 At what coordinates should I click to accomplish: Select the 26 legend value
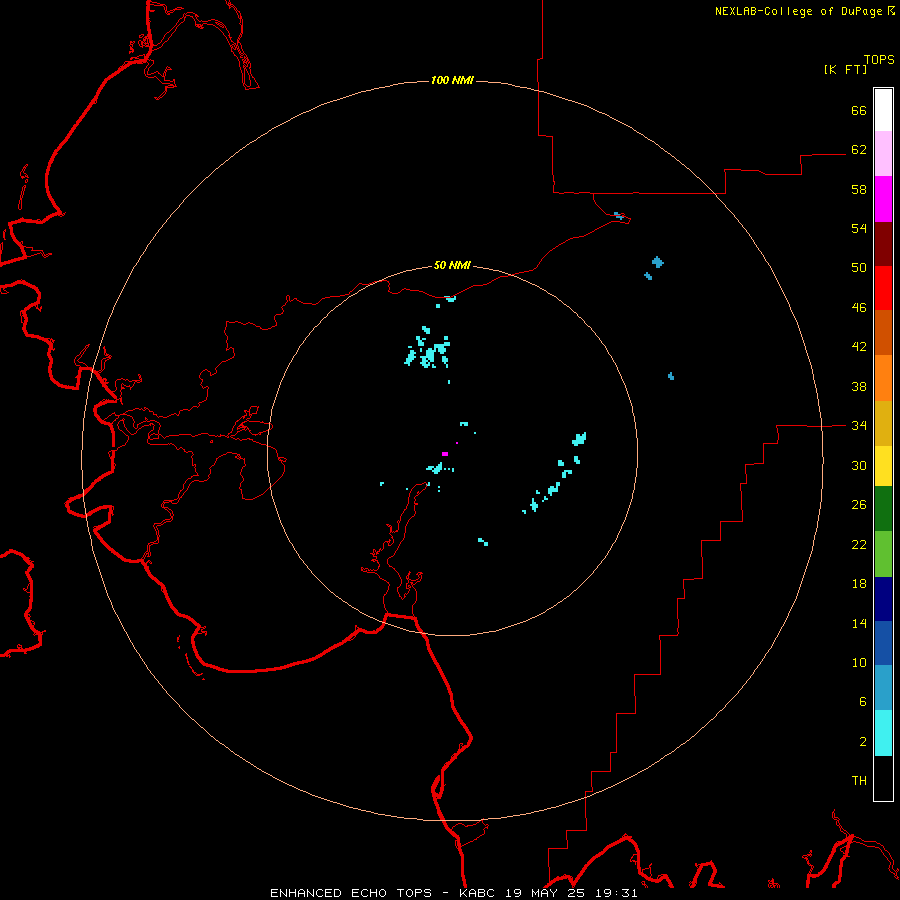(x=859, y=505)
